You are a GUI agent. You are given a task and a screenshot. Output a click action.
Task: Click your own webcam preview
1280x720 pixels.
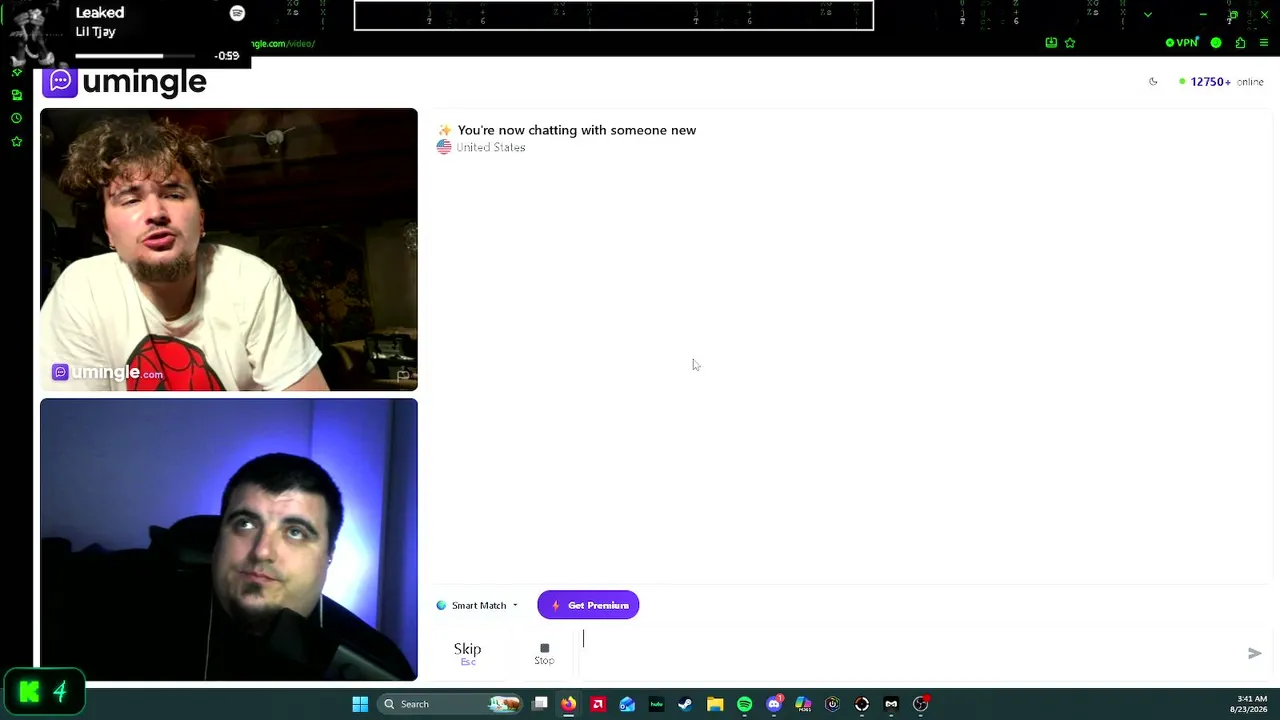point(229,540)
